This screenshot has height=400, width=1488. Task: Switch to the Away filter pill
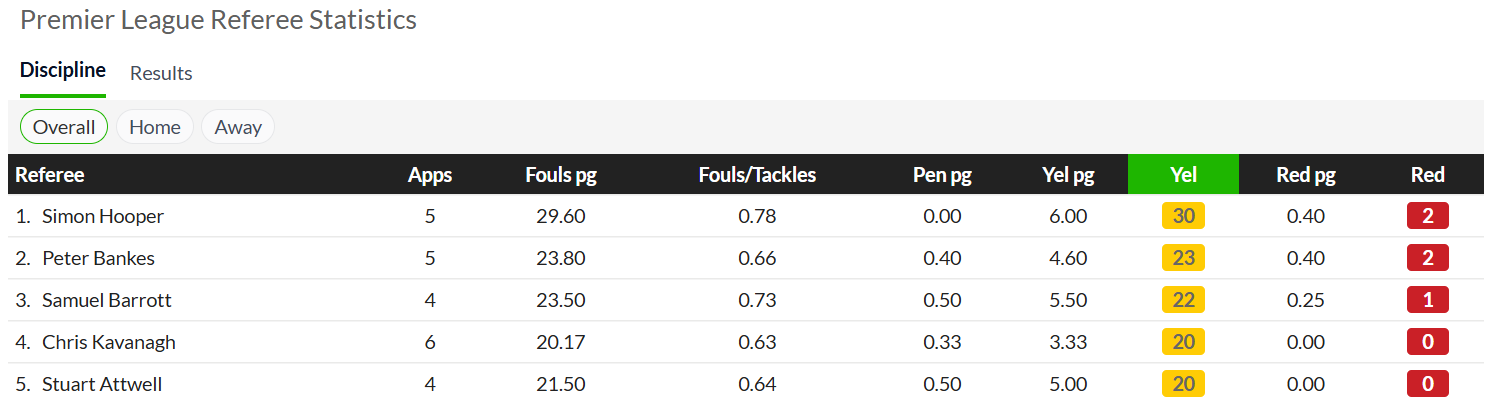click(238, 127)
